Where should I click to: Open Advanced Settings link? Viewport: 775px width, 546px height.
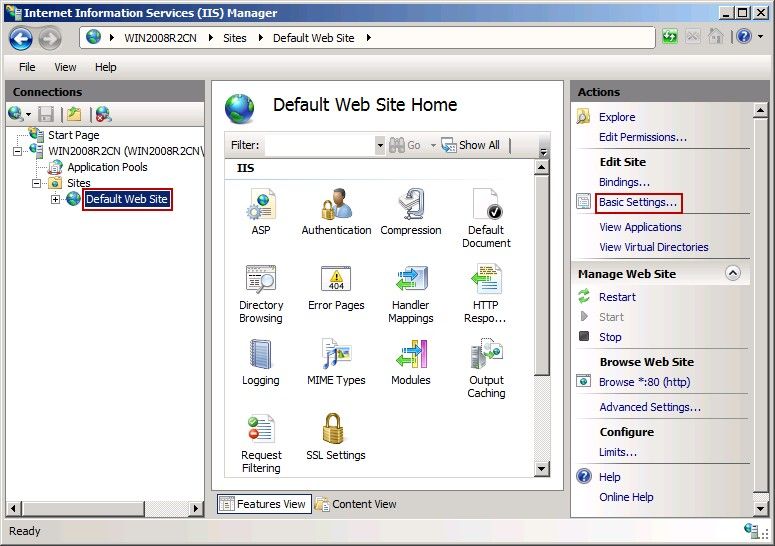pos(650,407)
